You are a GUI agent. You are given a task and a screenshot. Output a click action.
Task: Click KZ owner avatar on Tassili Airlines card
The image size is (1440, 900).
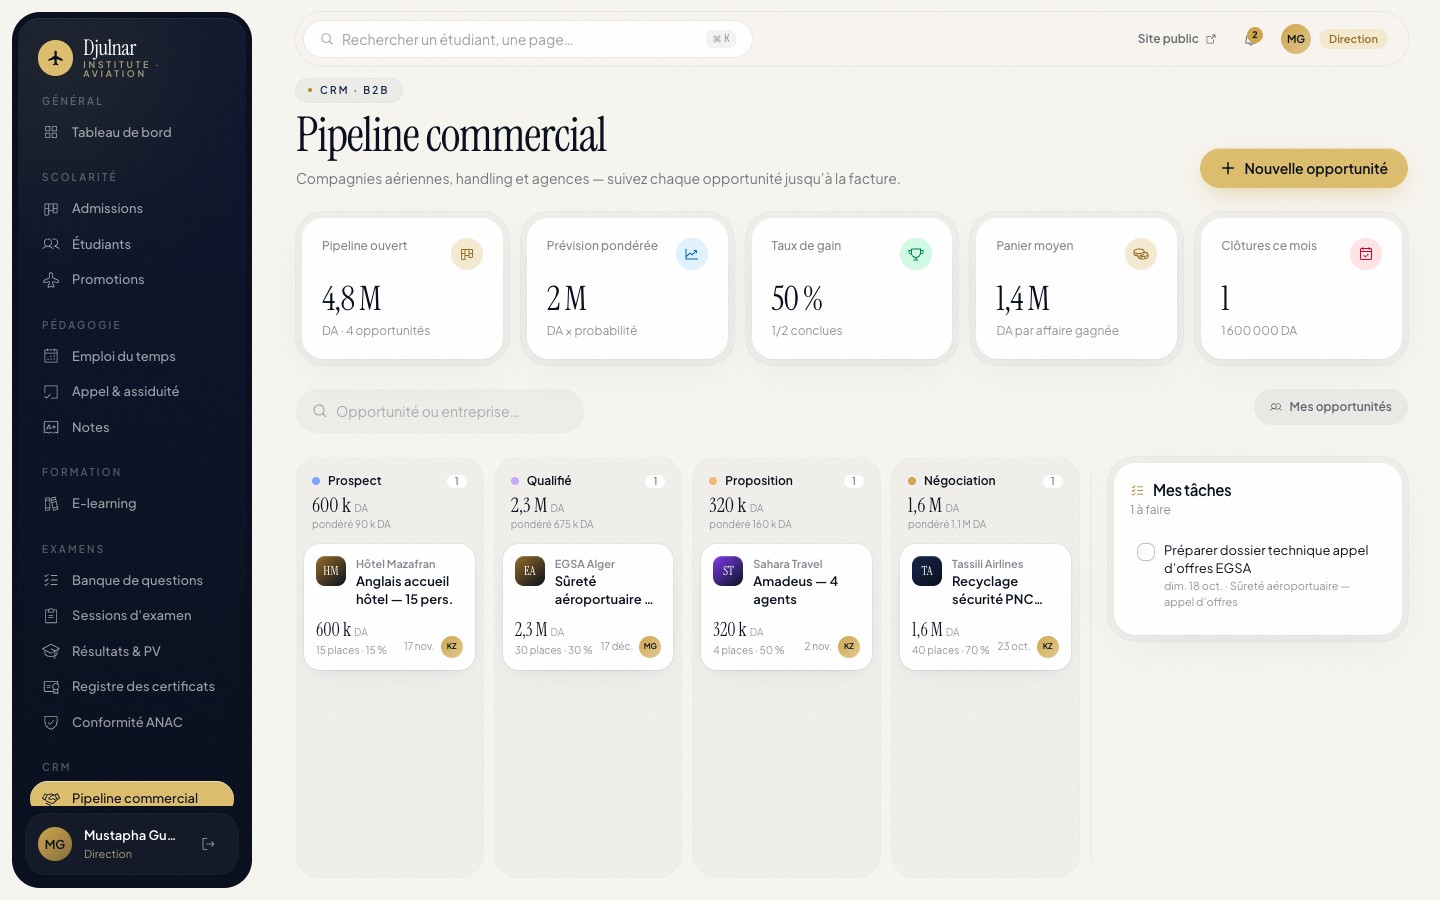pyautogui.click(x=1048, y=646)
